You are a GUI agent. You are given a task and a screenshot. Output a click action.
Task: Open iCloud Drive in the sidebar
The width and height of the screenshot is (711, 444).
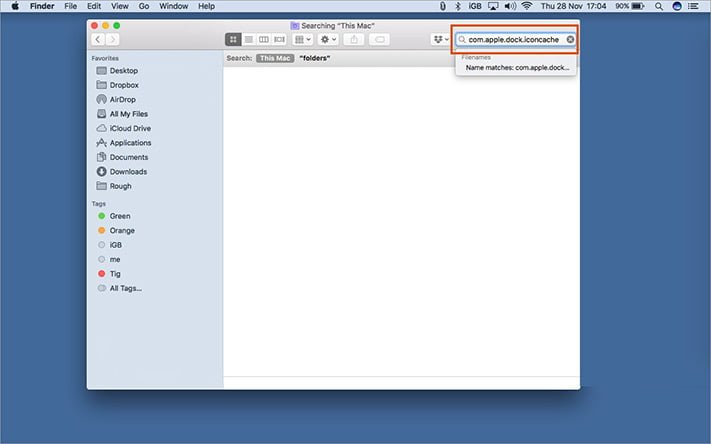point(124,128)
